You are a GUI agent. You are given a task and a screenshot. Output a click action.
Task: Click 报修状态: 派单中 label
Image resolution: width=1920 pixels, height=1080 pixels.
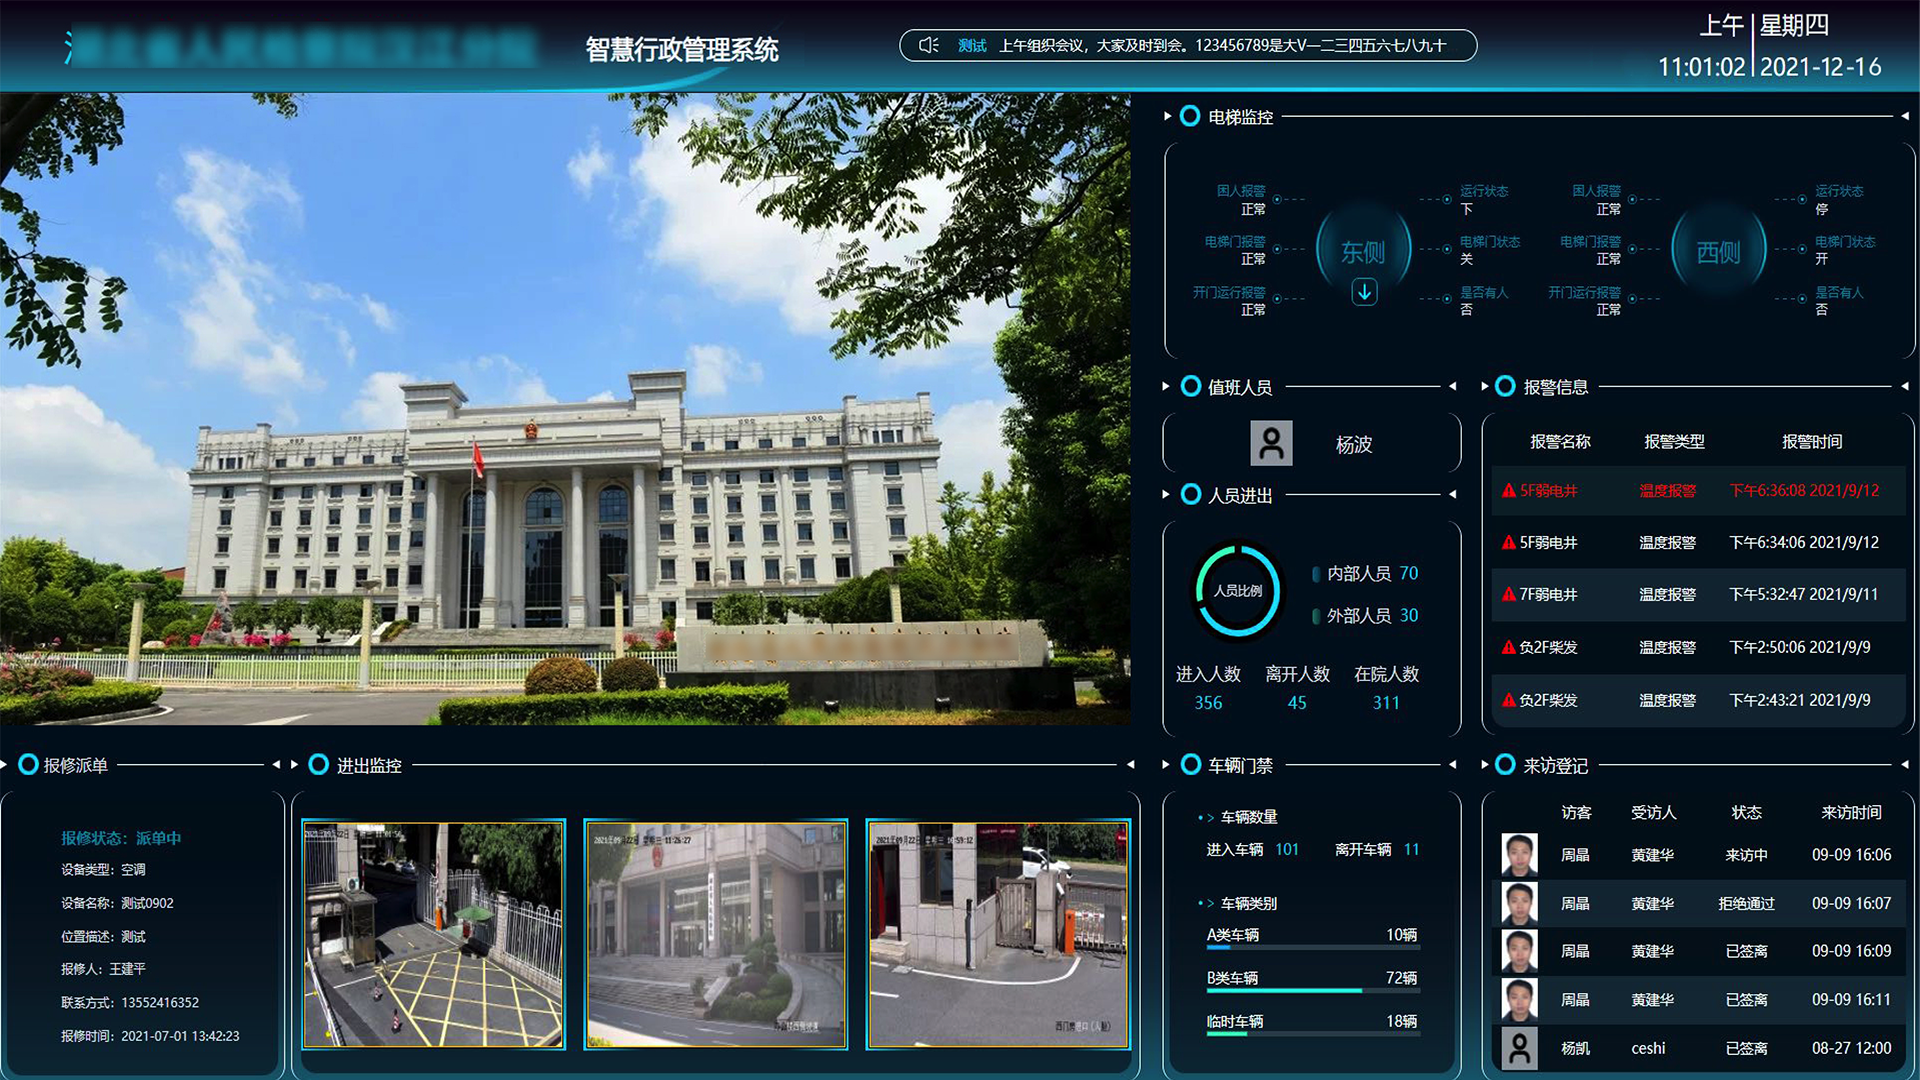coord(121,838)
